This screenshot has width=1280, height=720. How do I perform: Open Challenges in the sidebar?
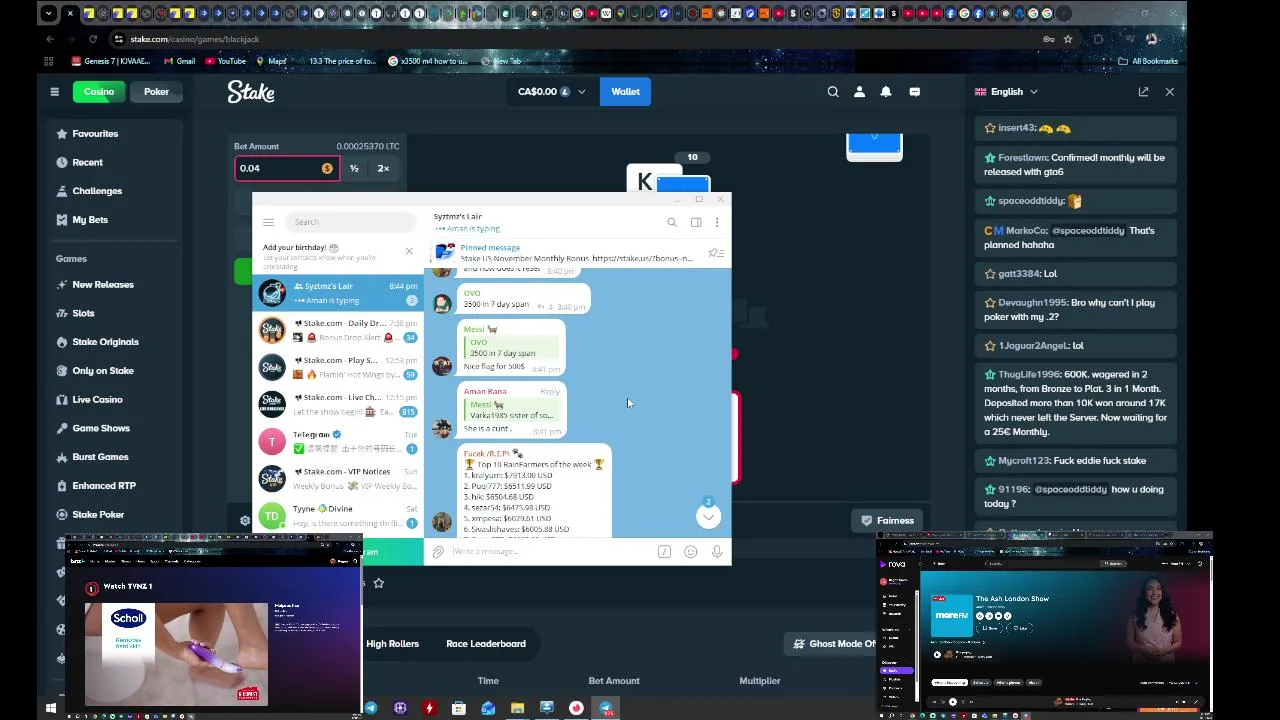[x=97, y=191]
